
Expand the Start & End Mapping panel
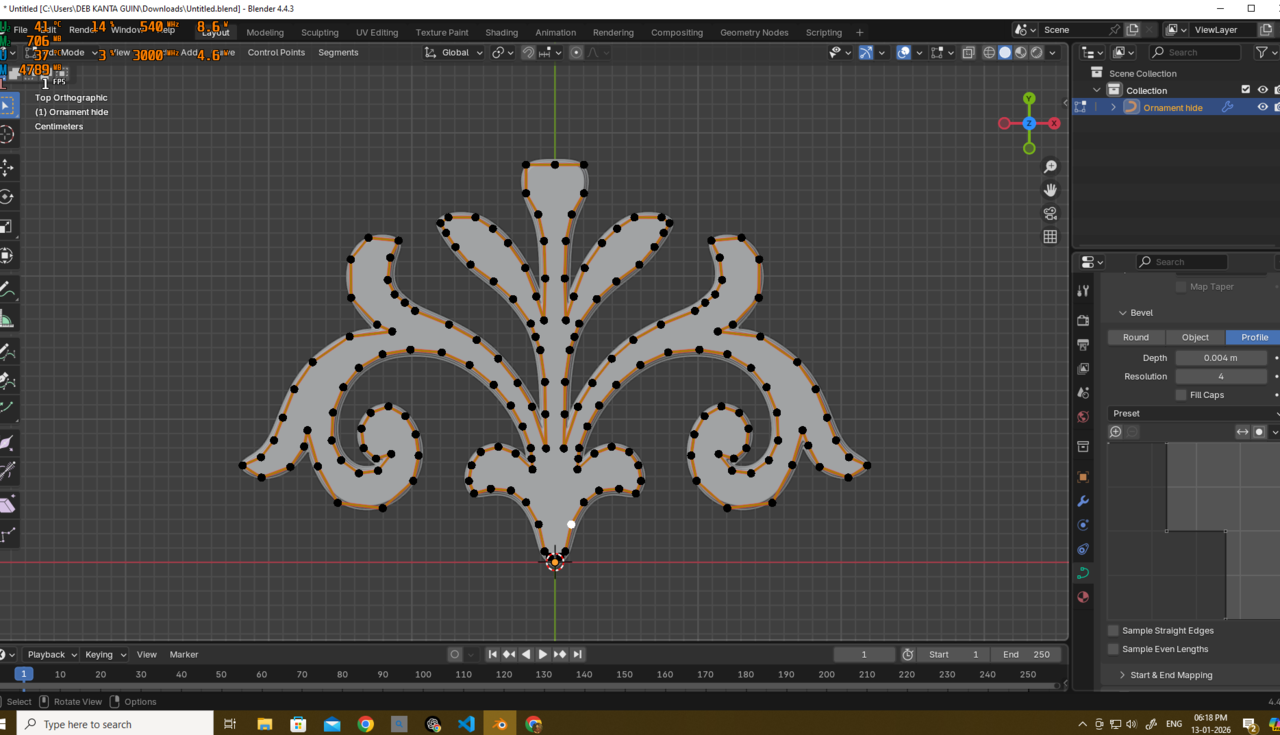[1170, 675]
